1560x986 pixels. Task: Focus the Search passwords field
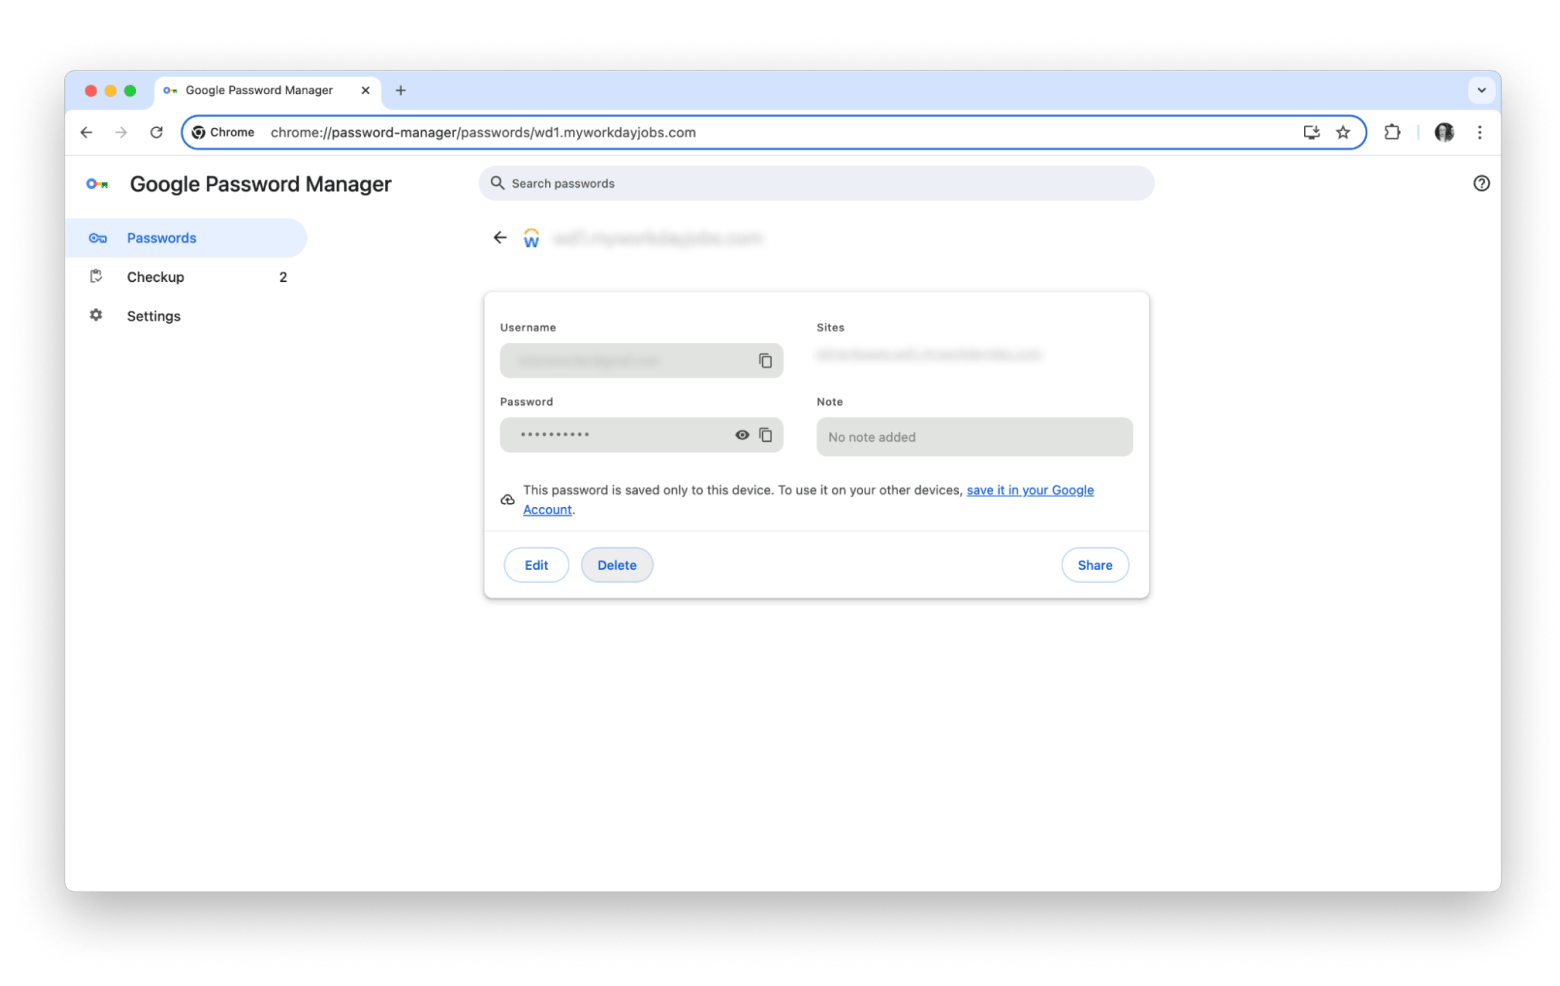pos(816,183)
